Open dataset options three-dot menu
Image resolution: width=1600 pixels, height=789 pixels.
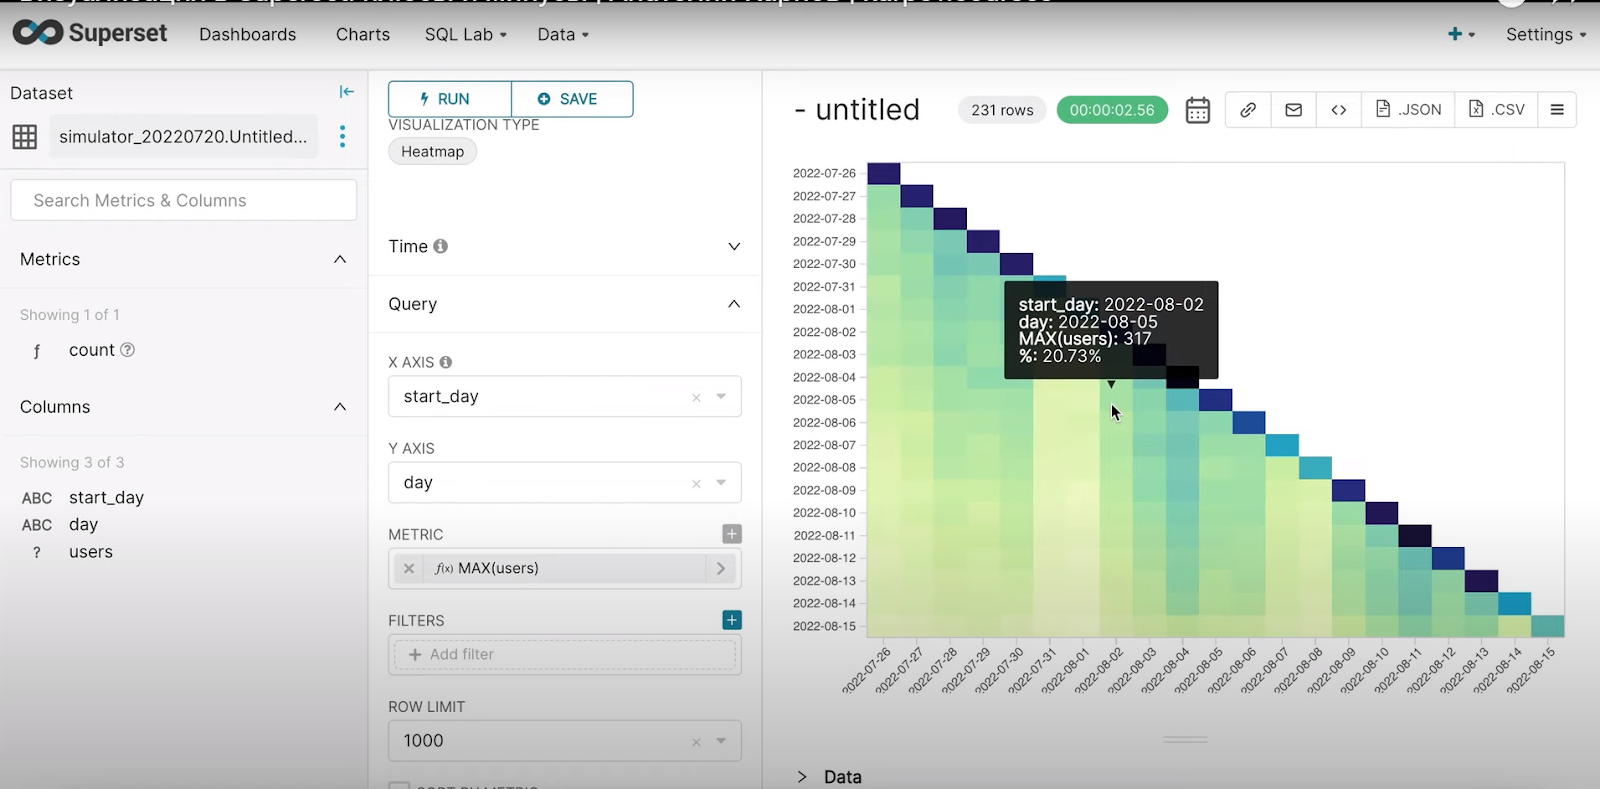click(342, 136)
